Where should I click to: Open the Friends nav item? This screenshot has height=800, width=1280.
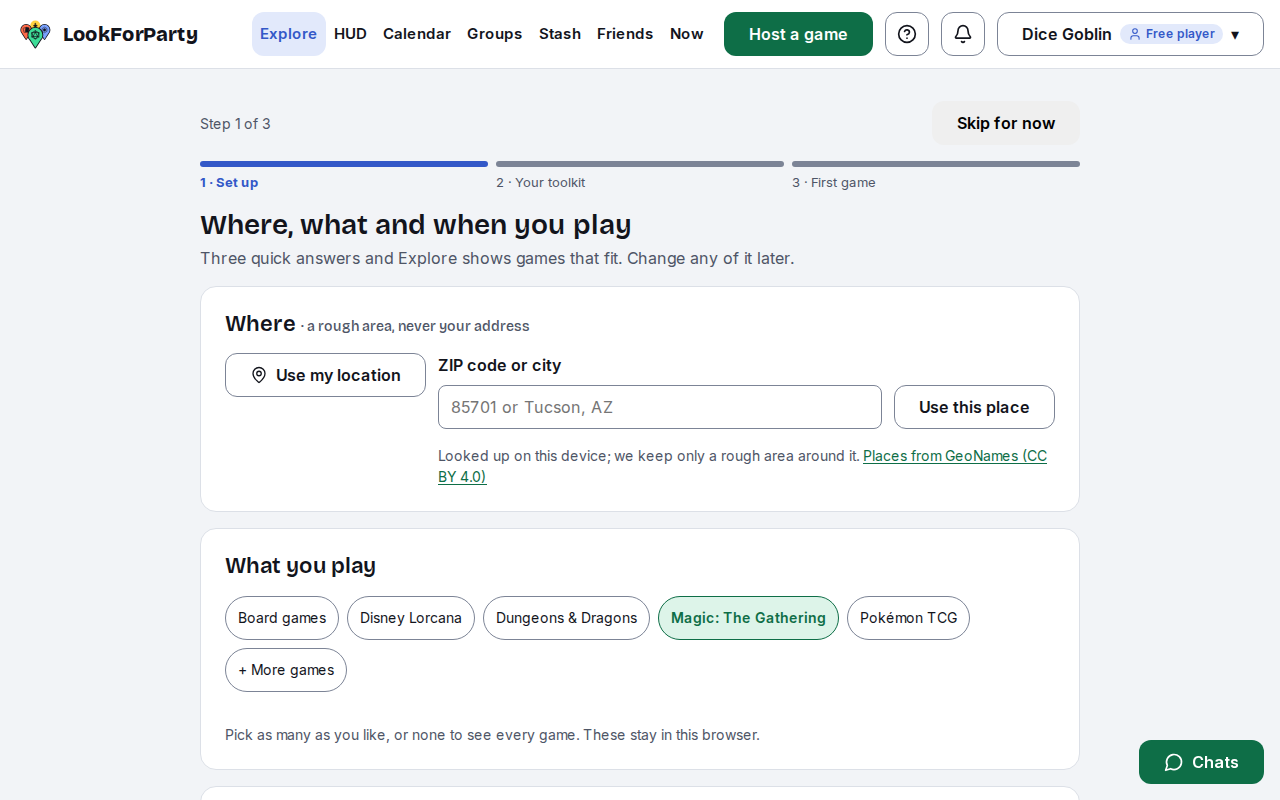point(625,34)
